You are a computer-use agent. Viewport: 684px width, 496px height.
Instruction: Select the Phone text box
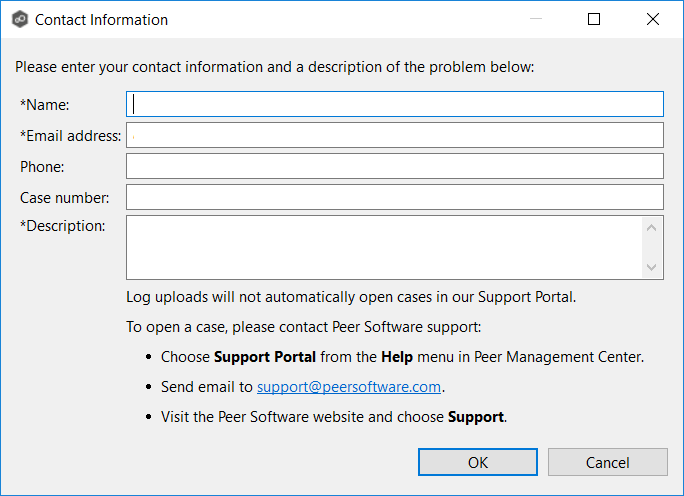(394, 166)
